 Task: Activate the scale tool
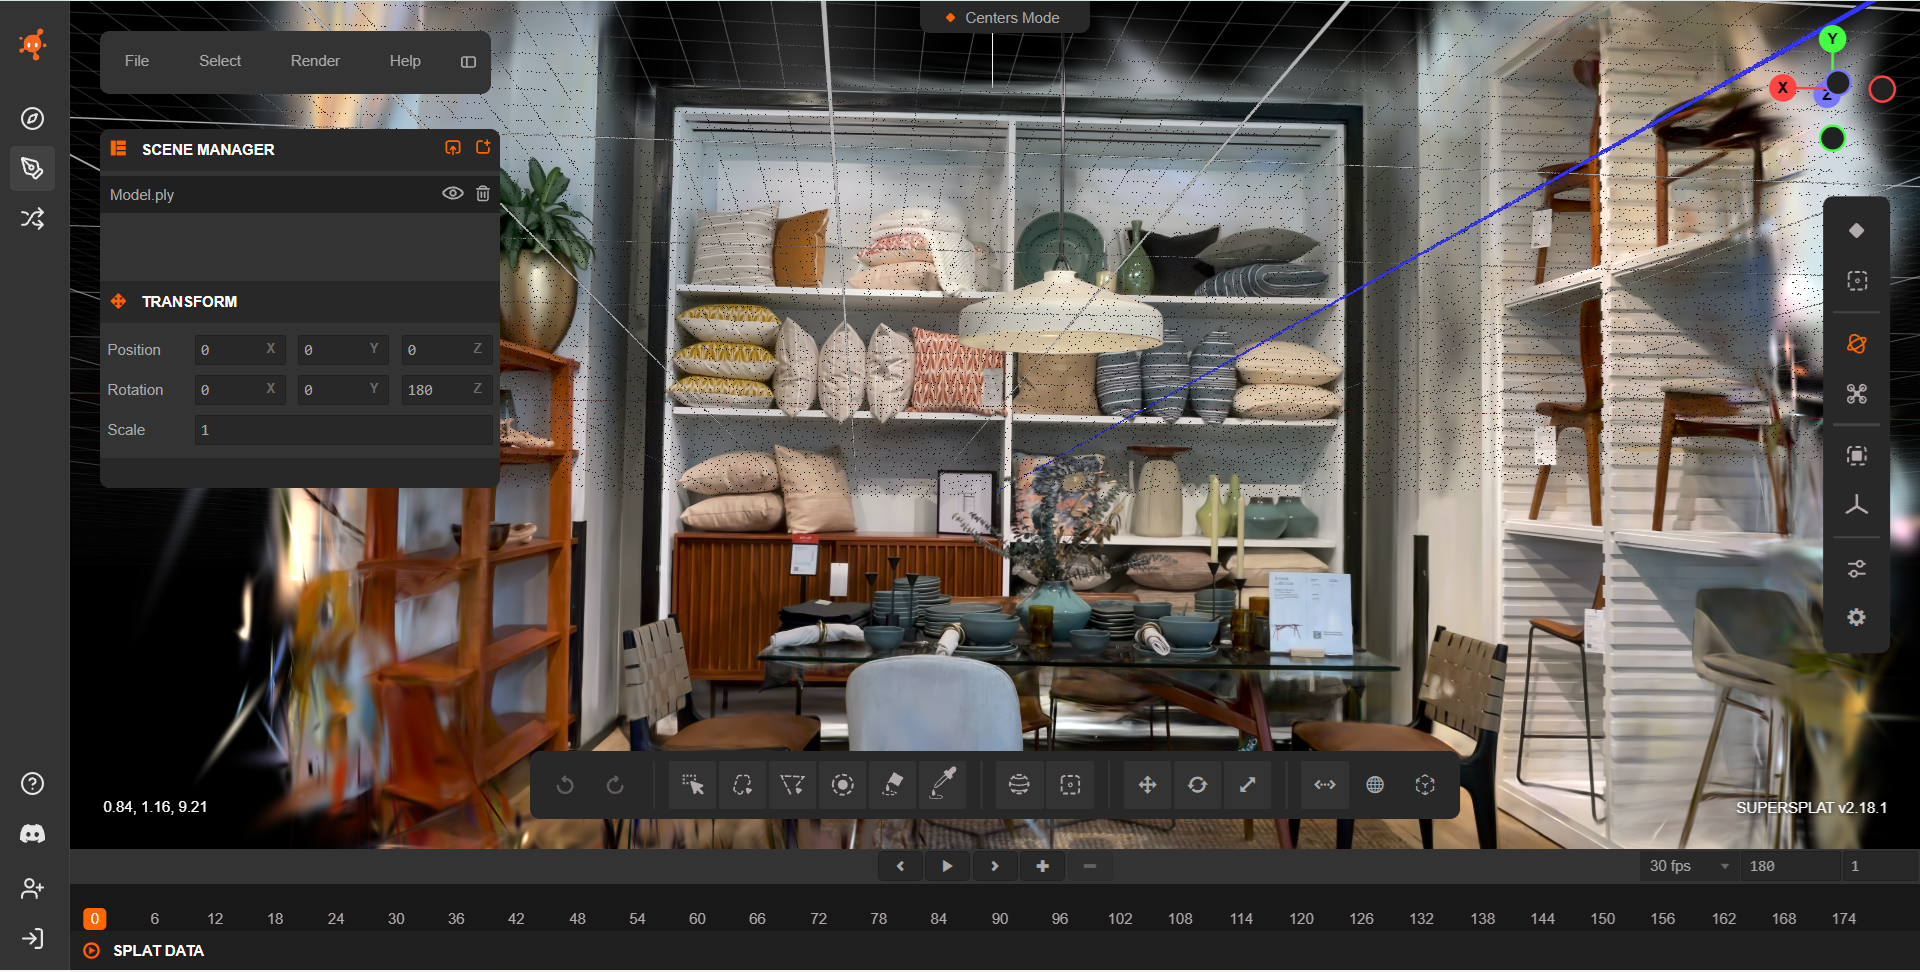1247,785
